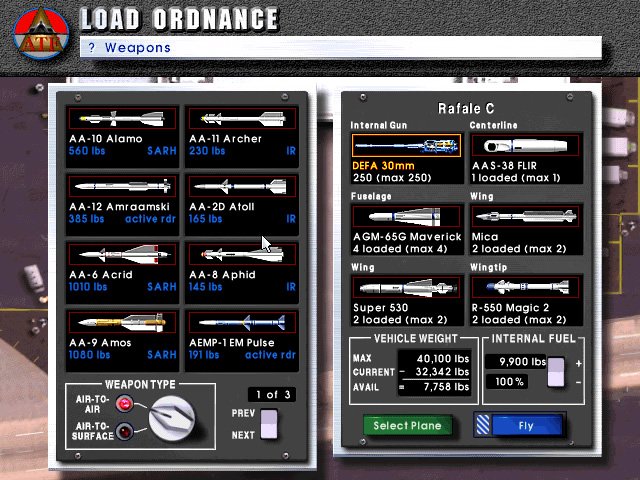Viewport: 640px width, 480px height.
Task: Select the AA-6 Acrid missile image
Action: 122,255
